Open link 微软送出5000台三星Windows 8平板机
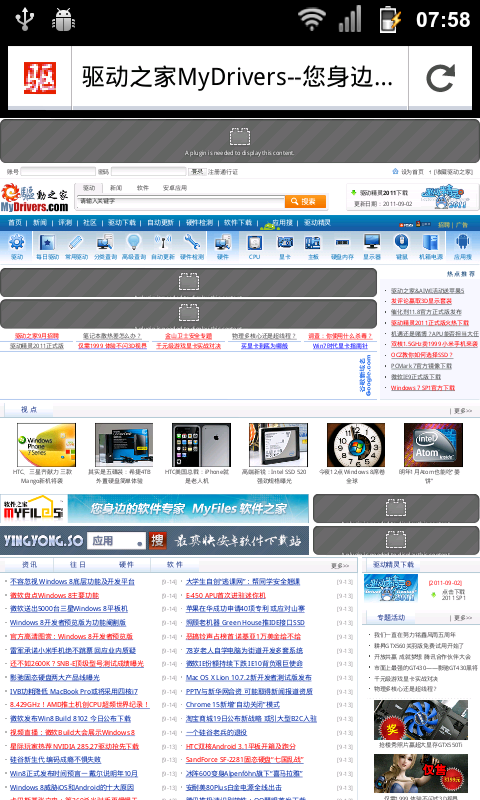The height and width of the screenshot is (800, 480). coord(69,609)
